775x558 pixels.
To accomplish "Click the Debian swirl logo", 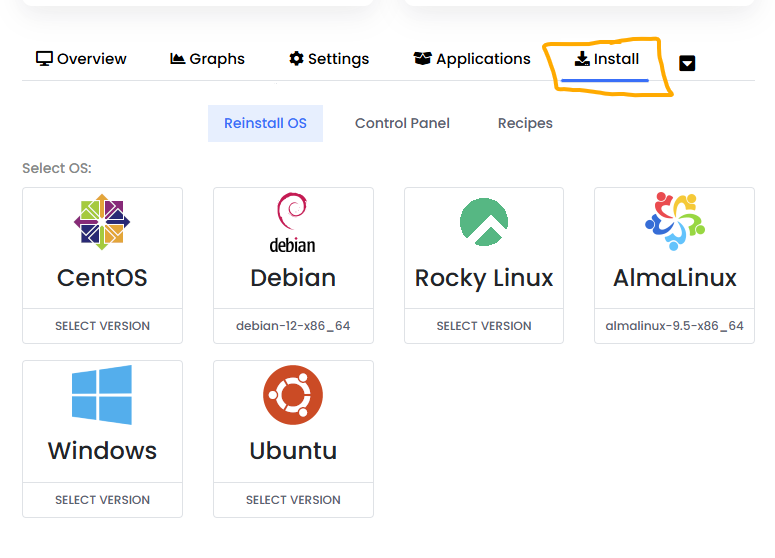I will tap(292, 222).
